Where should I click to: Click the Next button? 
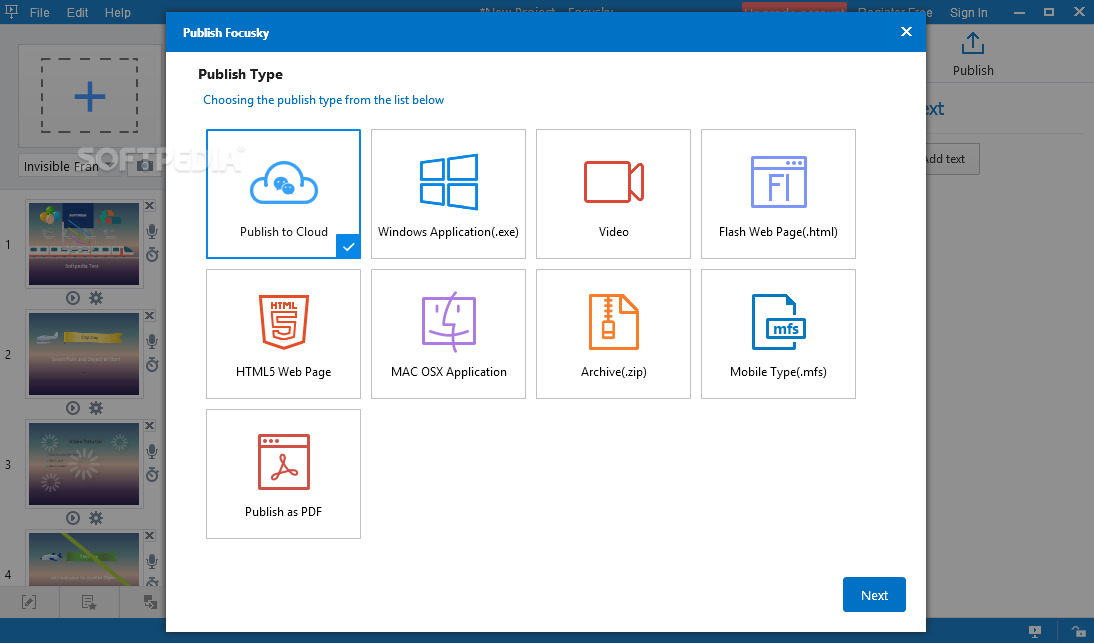(x=874, y=595)
